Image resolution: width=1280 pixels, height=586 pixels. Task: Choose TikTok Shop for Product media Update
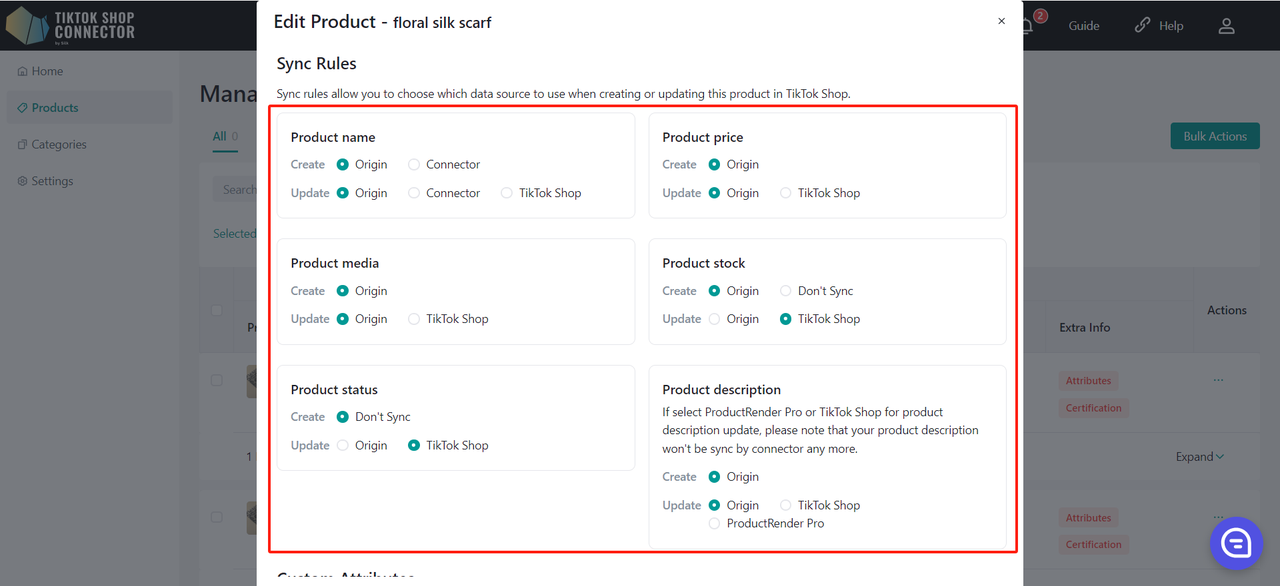(x=414, y=319)
